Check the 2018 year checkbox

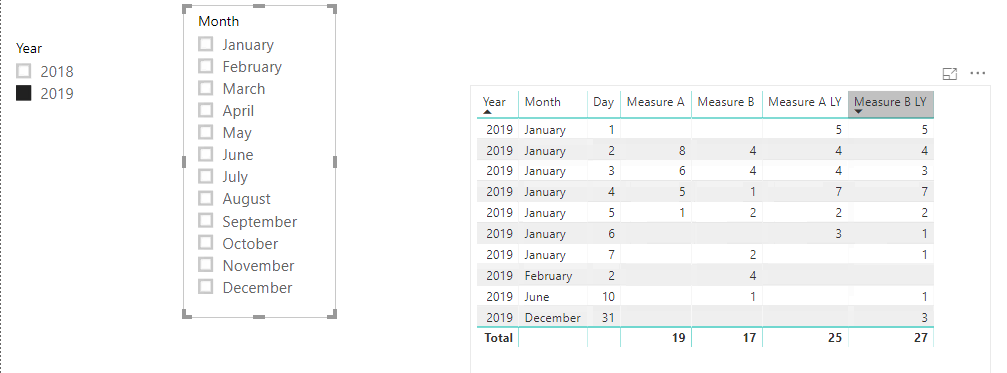point(24,71)
